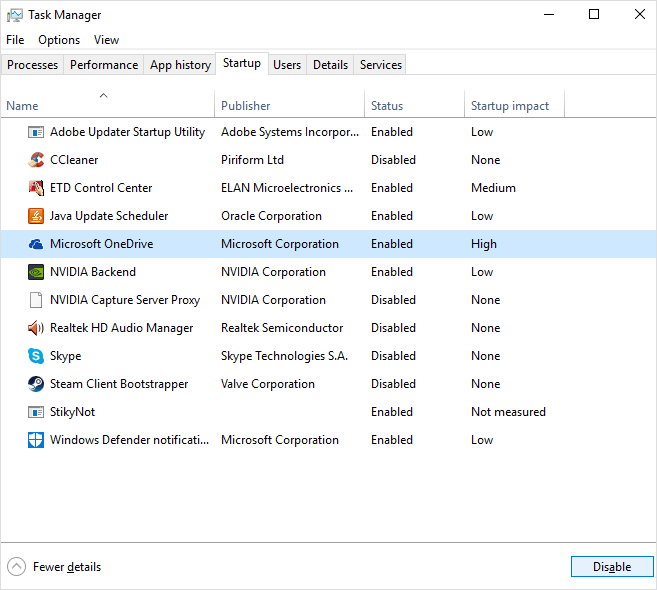Click the Windows Defender shield icon
657x590 pixels.
(36, 440)
